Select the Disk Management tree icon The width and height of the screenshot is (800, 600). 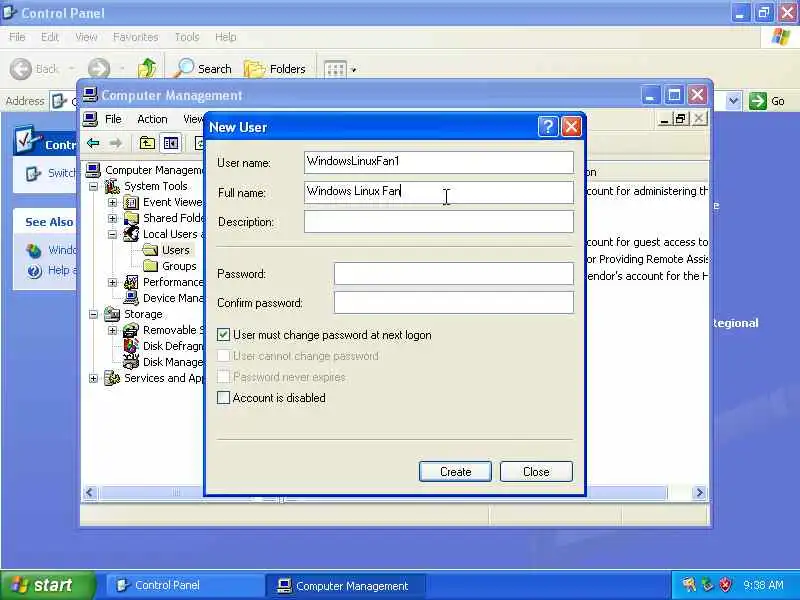[x=131, y=362]
